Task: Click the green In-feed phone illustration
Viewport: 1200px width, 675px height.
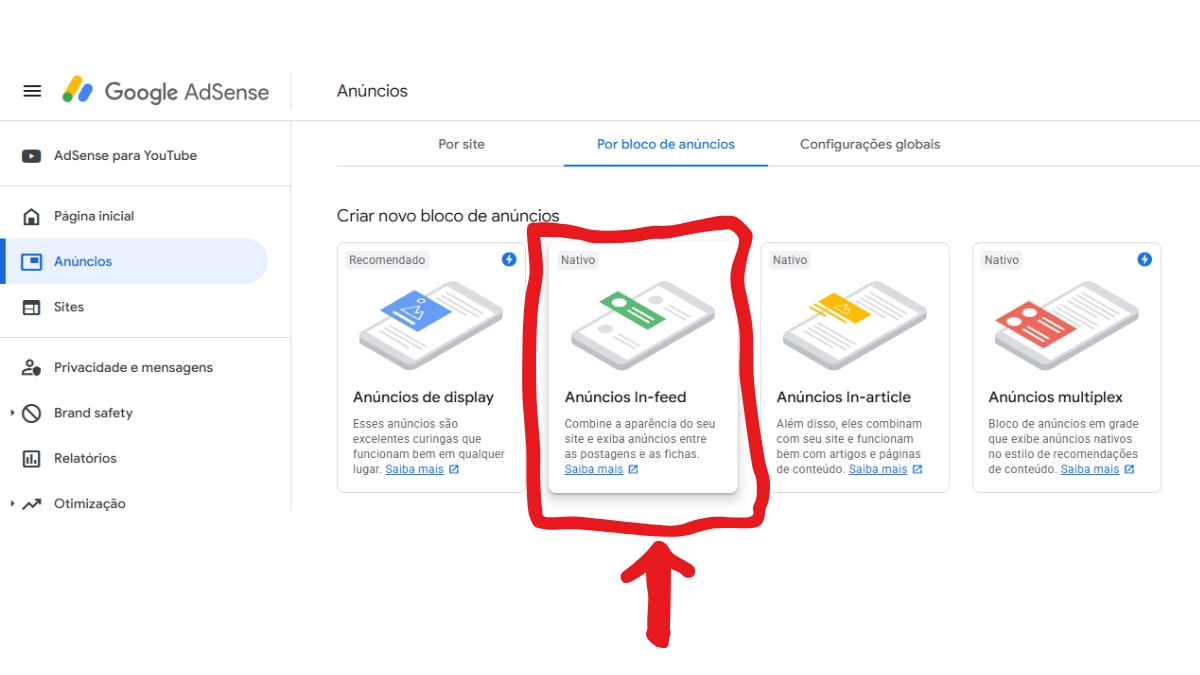Action: pyautogui.click(x=643, y=325)
